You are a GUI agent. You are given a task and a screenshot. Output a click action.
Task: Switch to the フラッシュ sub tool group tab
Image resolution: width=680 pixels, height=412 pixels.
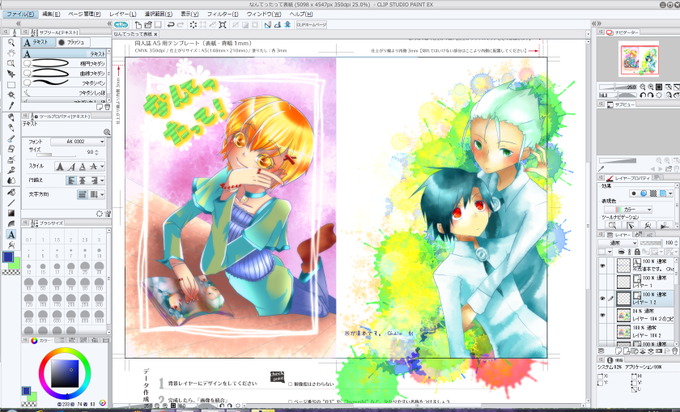tap(72, 42)
